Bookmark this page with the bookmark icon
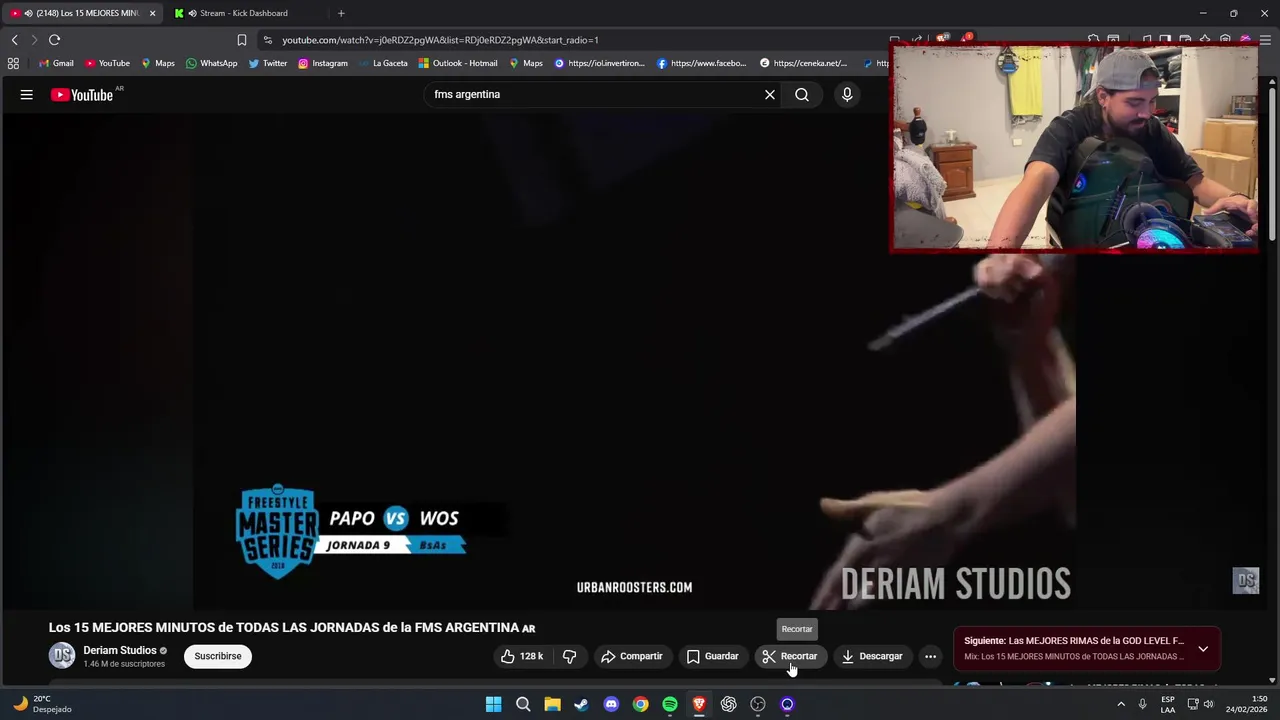Viewport: 1280px width, 720px height. point(241,40)
